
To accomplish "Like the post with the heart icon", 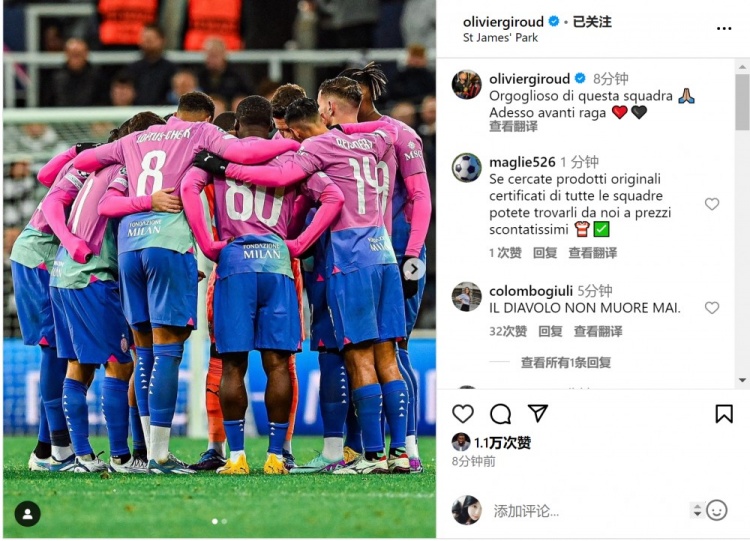I will tap(463, 414).
